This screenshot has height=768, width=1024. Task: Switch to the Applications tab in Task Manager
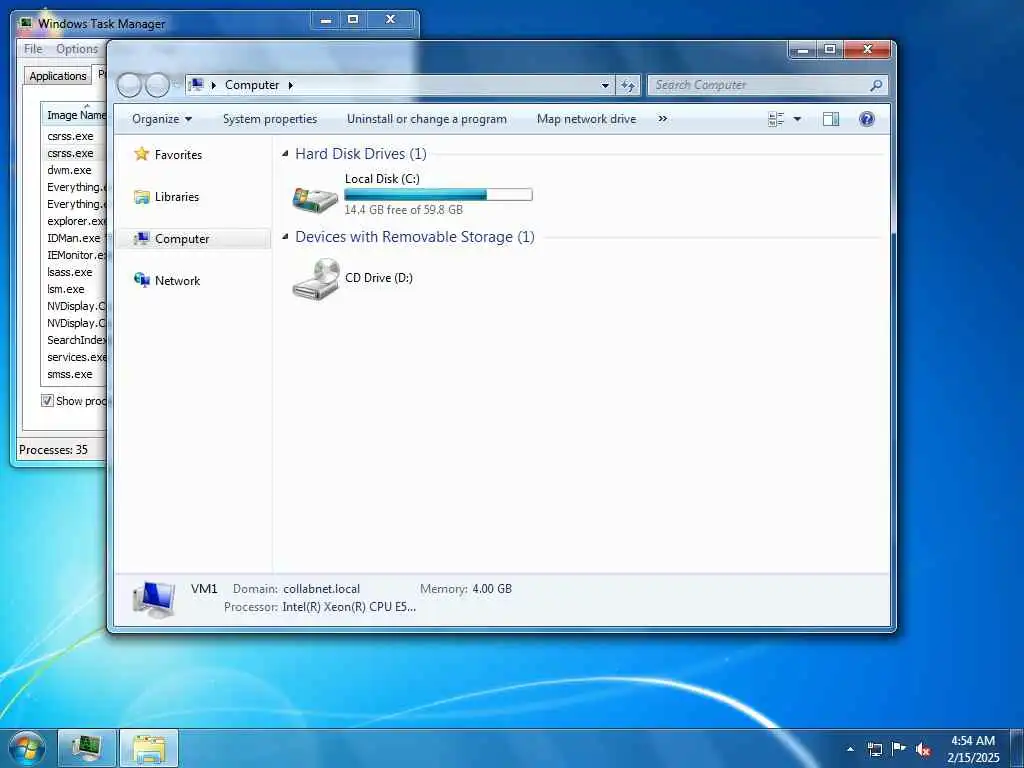coord(57,76)
